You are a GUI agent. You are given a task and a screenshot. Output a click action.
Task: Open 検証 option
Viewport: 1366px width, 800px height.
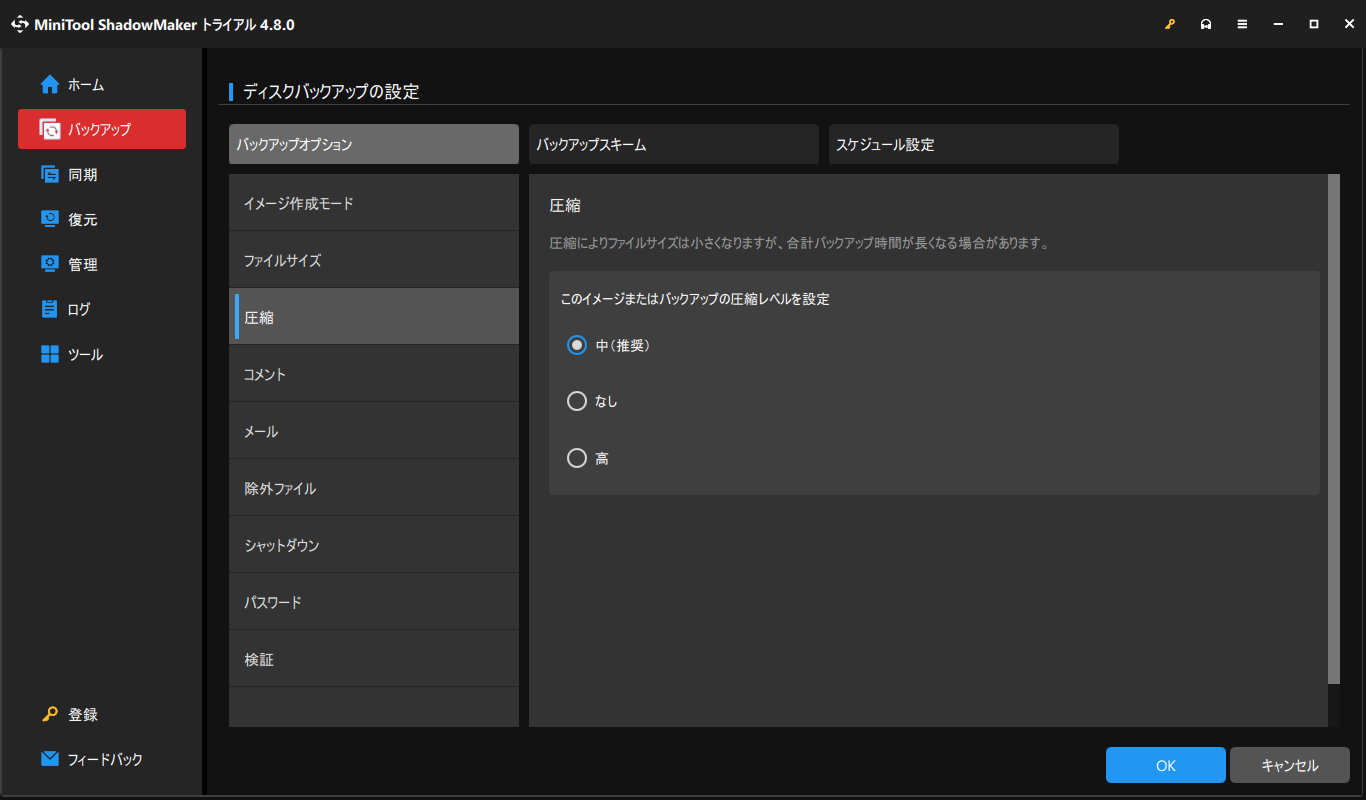pyautogui.click(x=374, y=659)
